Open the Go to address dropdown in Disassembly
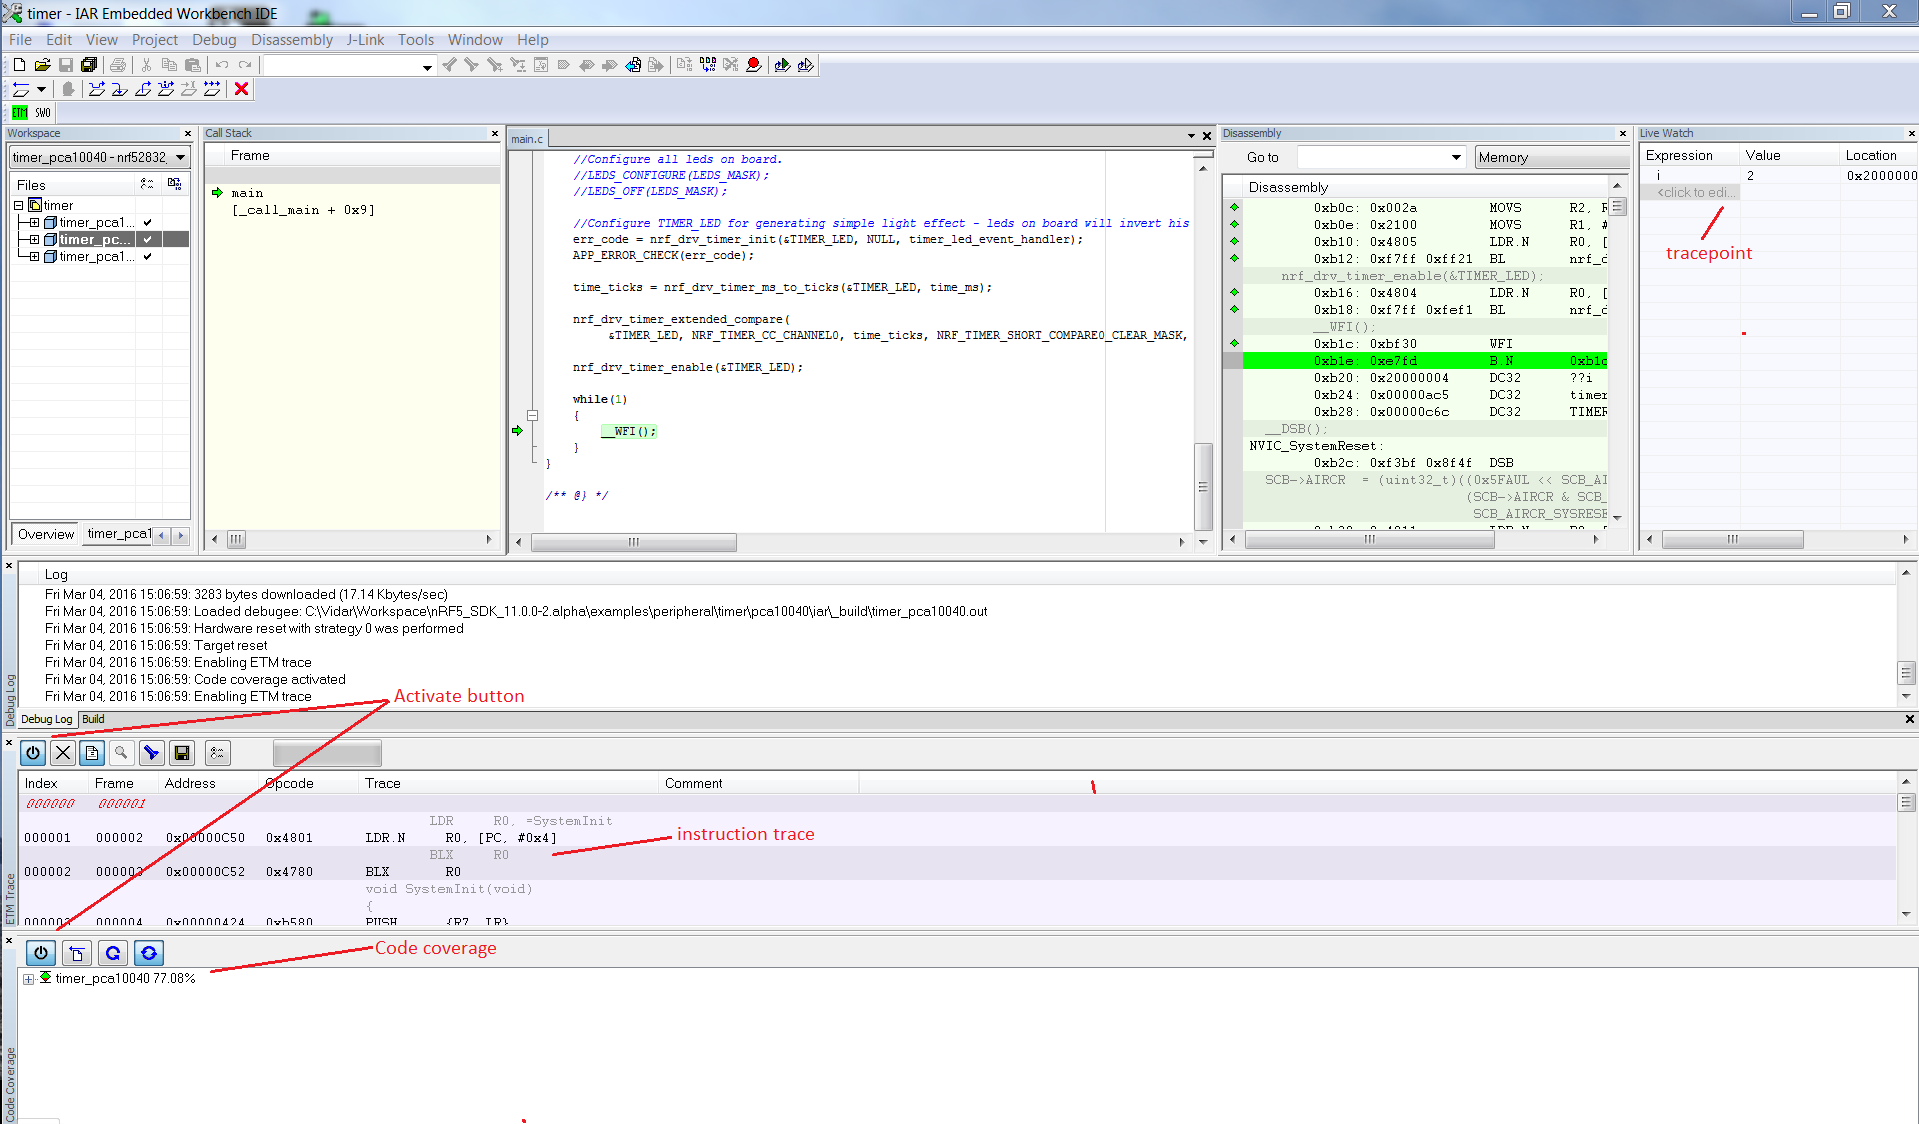 pyautogui.click(x=1457, y=157)
